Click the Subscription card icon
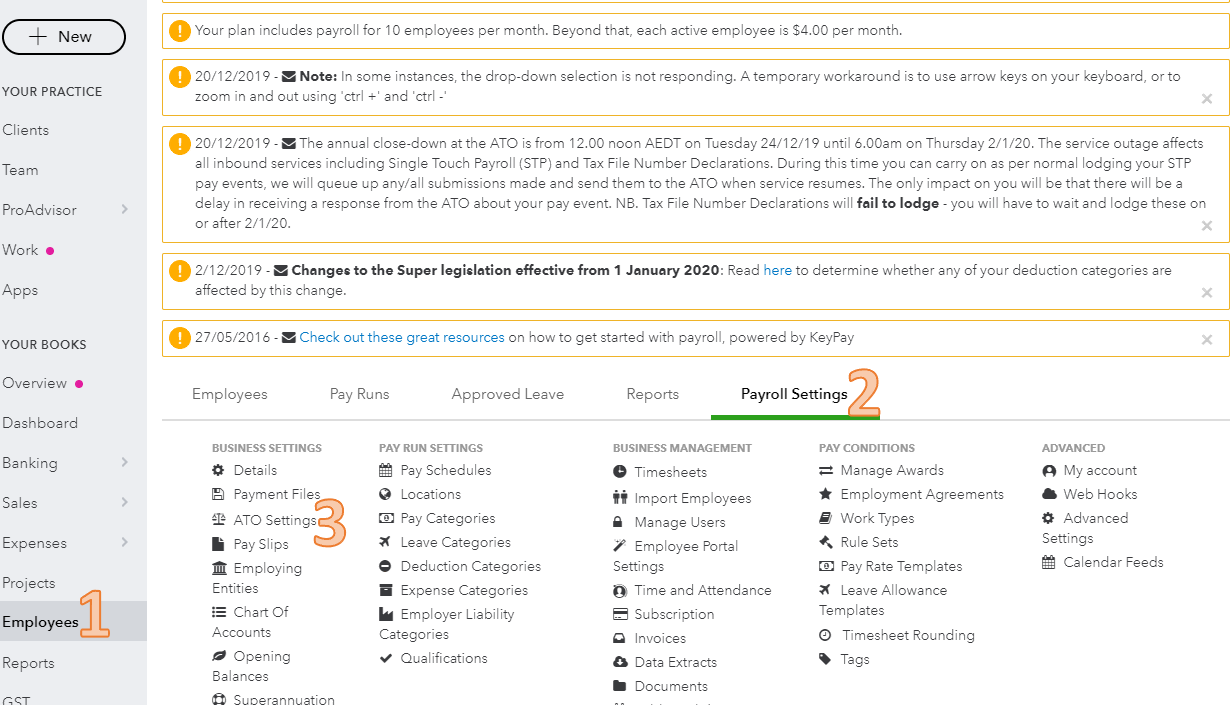This screenshot has width=1231, height=705. 620,614
